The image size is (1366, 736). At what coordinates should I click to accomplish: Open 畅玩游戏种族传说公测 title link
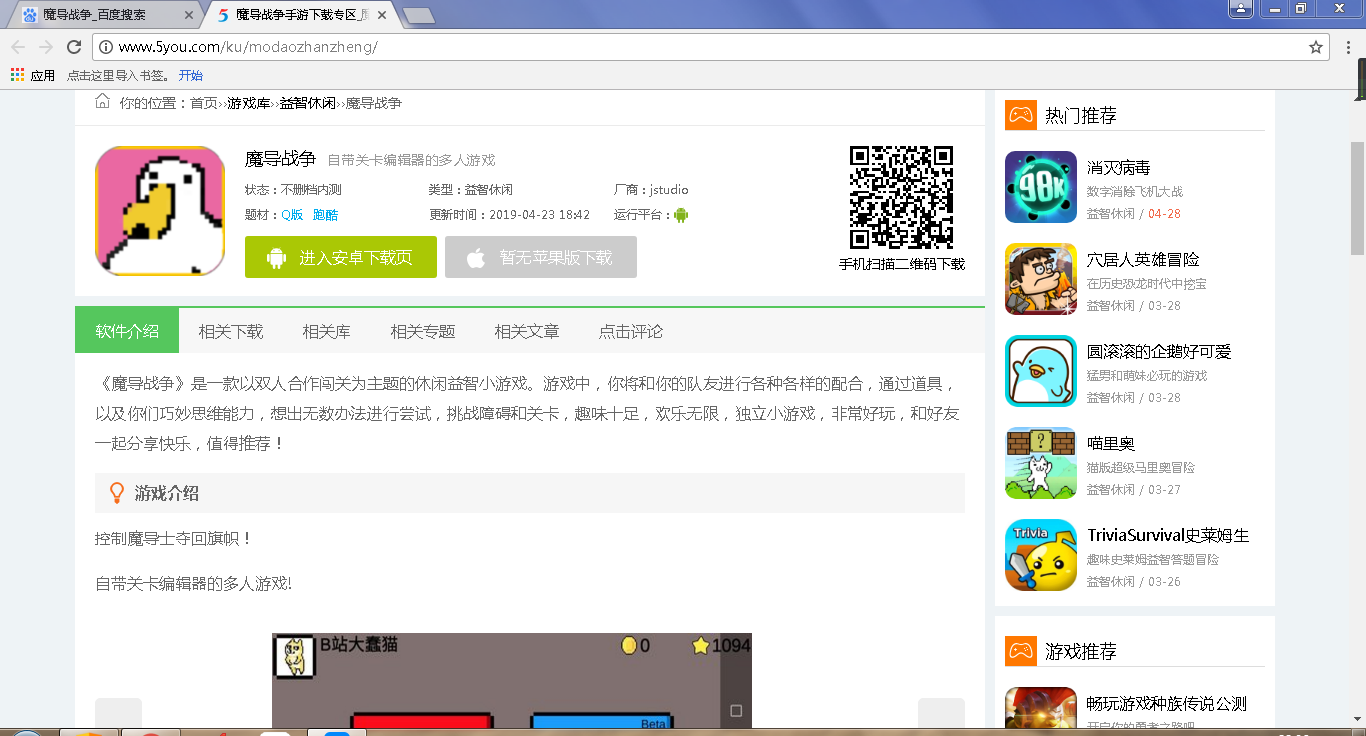1167,703
